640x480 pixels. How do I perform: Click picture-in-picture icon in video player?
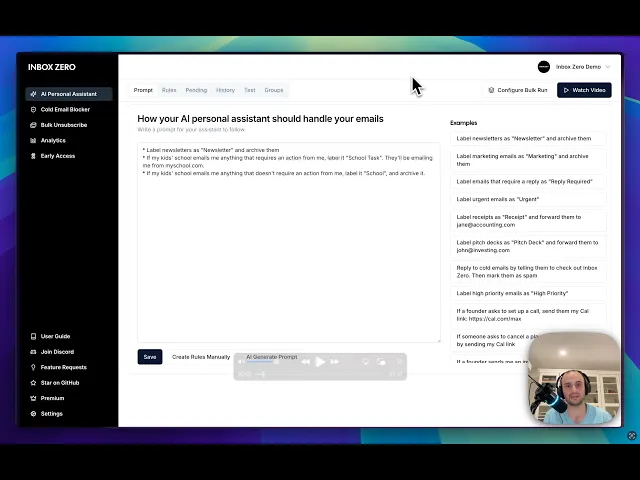381,362
